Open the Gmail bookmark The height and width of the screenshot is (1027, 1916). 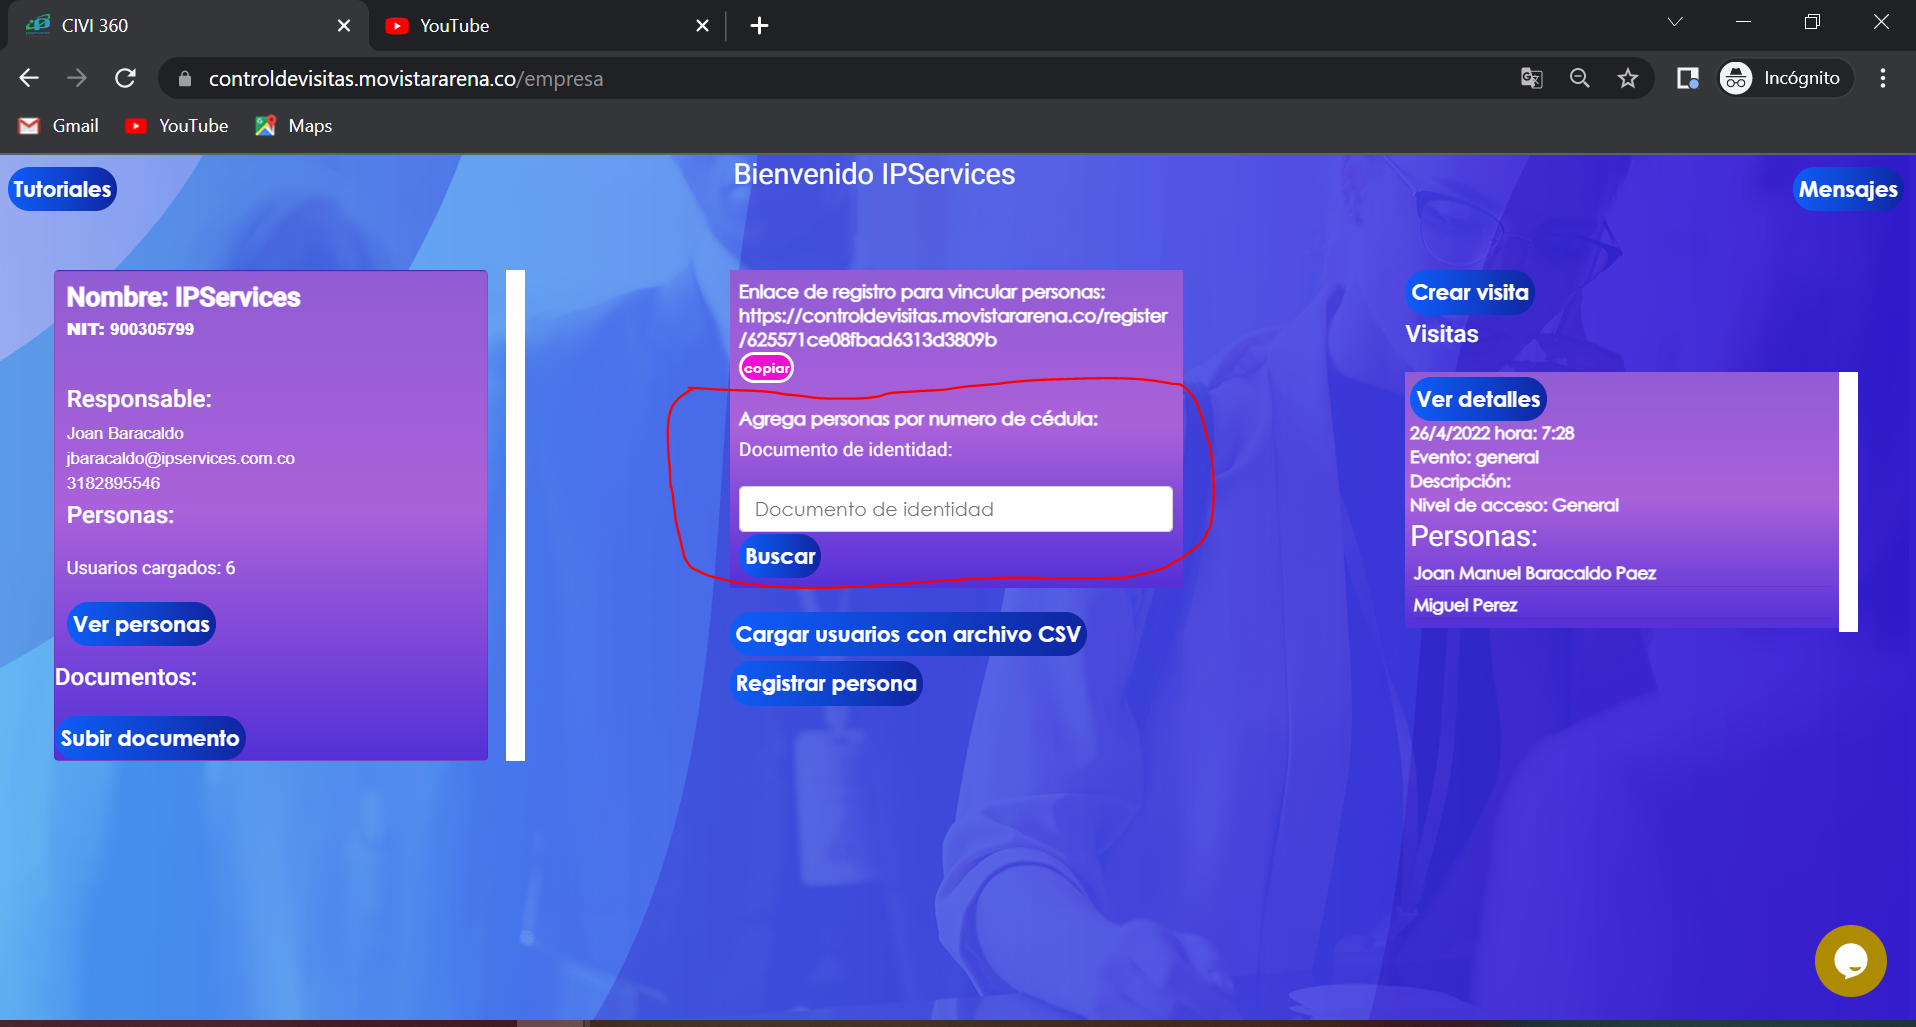(x=59, y=126)
